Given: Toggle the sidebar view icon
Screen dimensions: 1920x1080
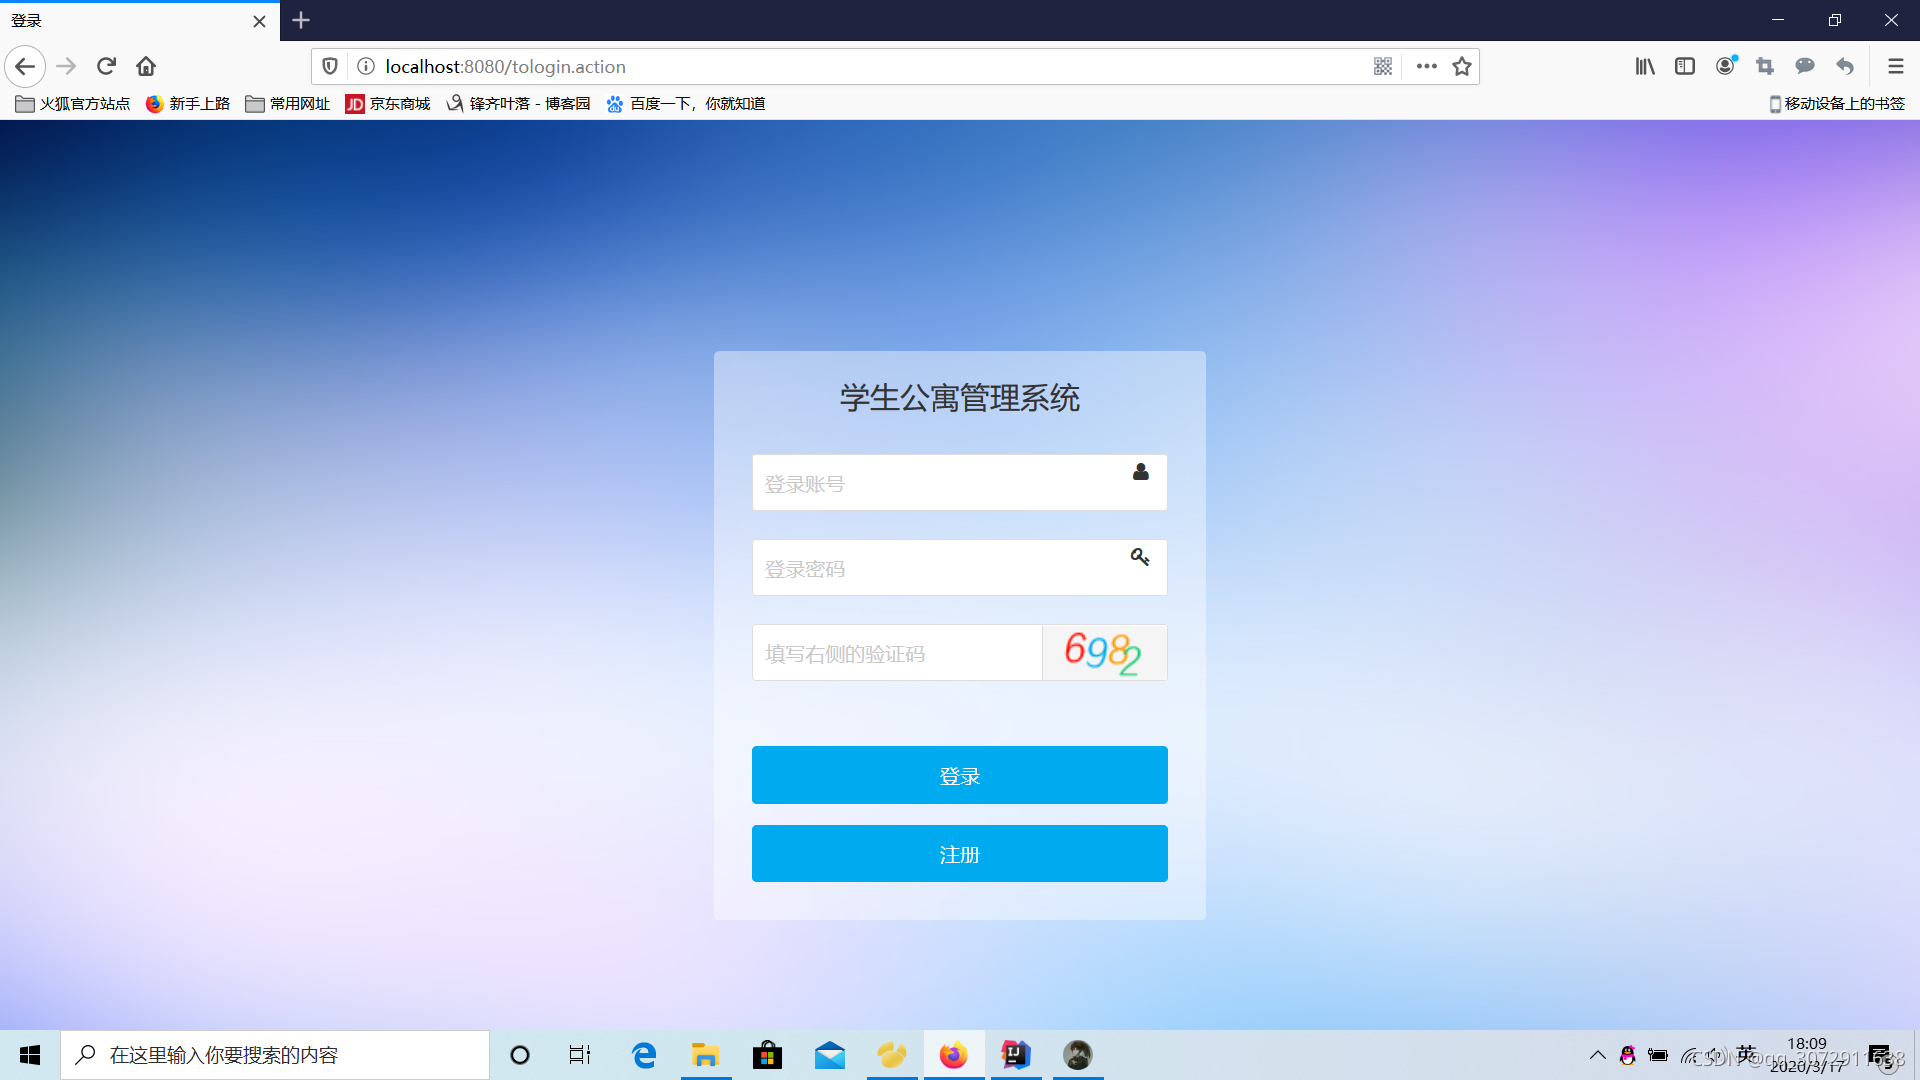Looking at the screenshot, I should tap(1685, 66).
